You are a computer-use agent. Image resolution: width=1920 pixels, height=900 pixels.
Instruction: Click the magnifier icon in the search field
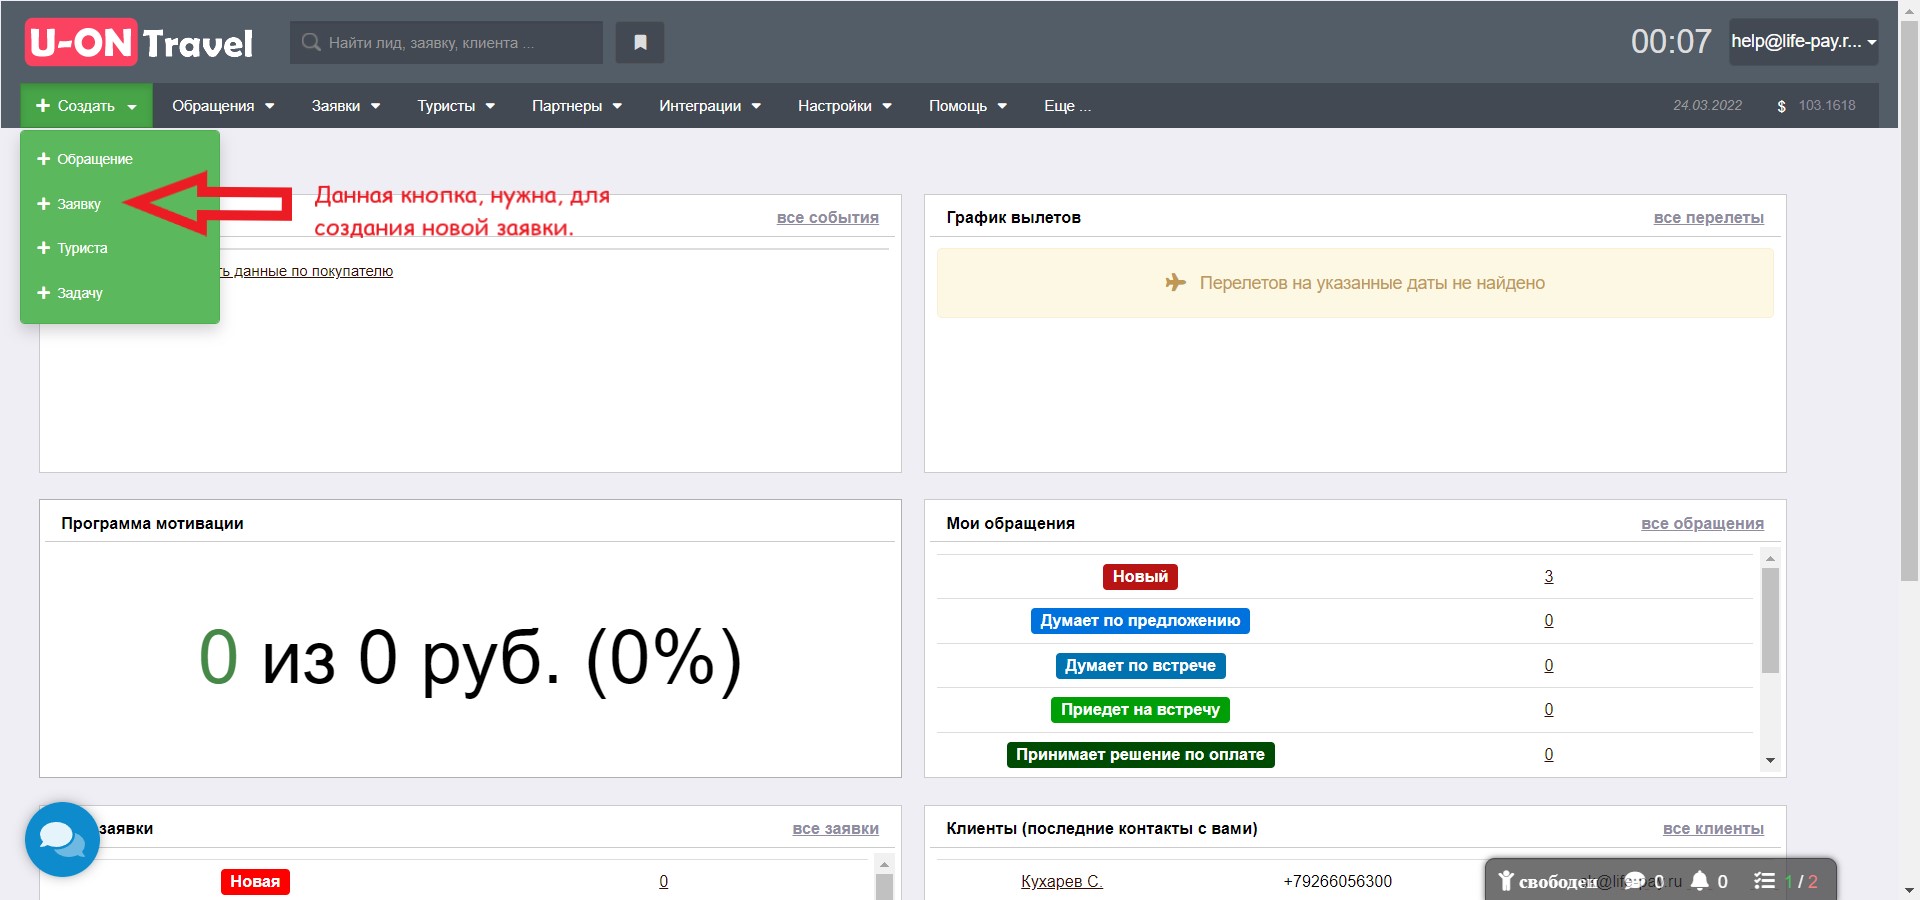pos(311,42)
